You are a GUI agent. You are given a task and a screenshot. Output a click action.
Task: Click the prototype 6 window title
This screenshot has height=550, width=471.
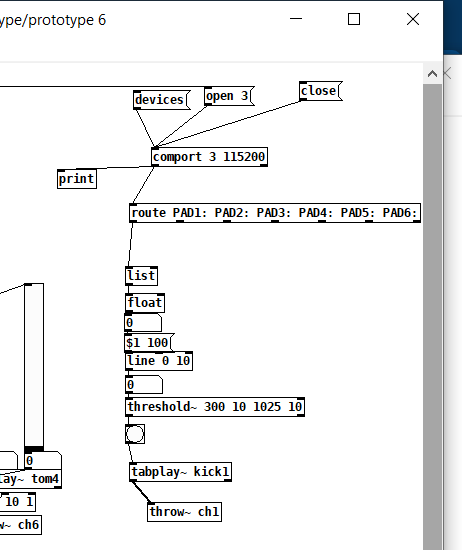coord(53,20)
